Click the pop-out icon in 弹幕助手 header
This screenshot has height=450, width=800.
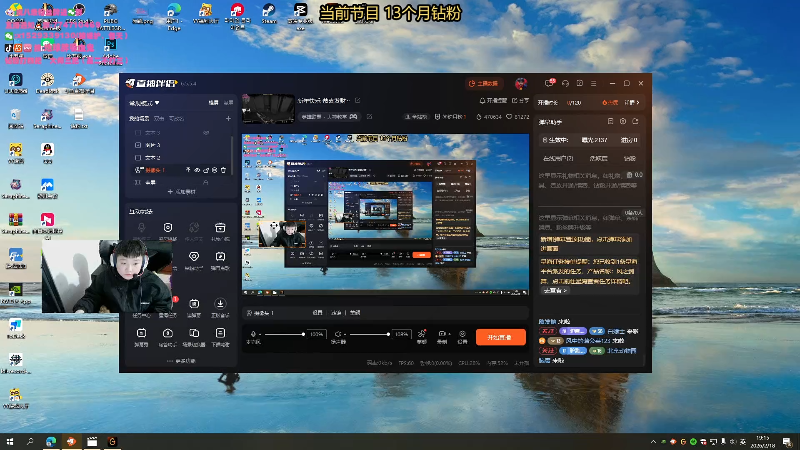tap(635, 121)
